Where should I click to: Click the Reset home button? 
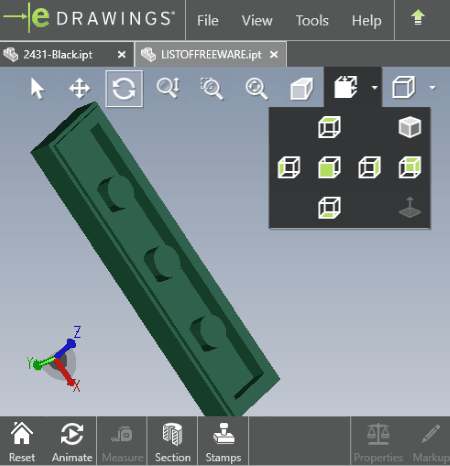click(x=22, y=442)
